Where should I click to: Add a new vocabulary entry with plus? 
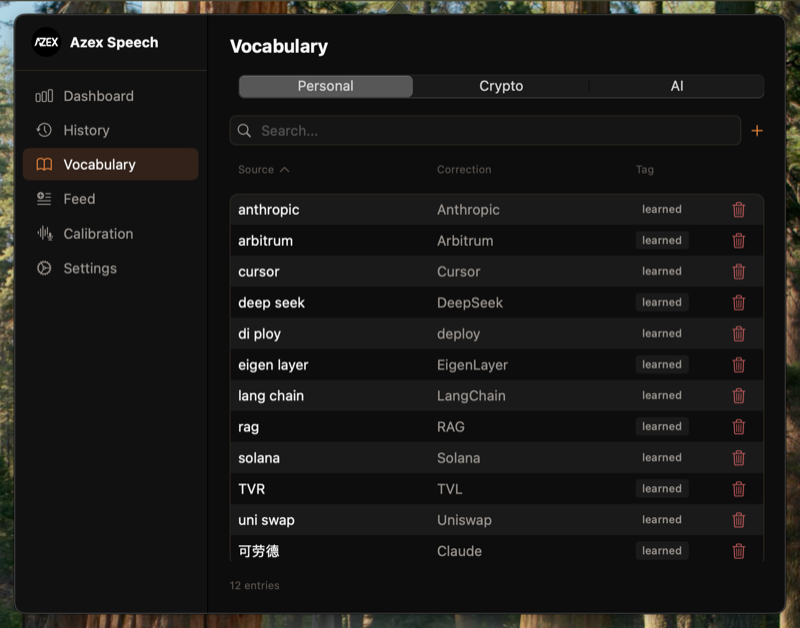point(757,131)
